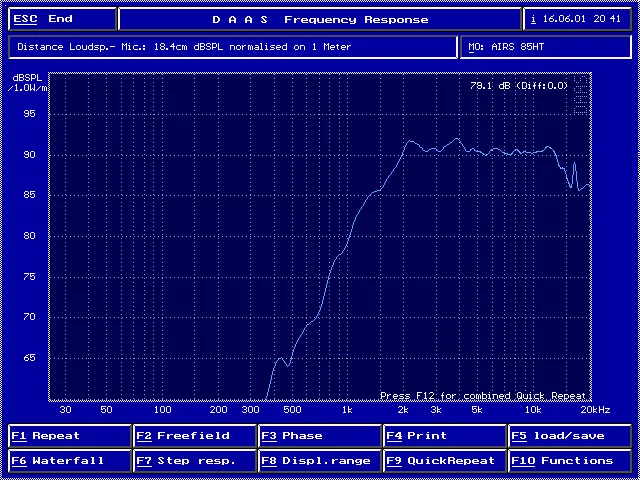Click the DAAS Frequency Response title bar
640x480 pixels.
pos(320,19)
